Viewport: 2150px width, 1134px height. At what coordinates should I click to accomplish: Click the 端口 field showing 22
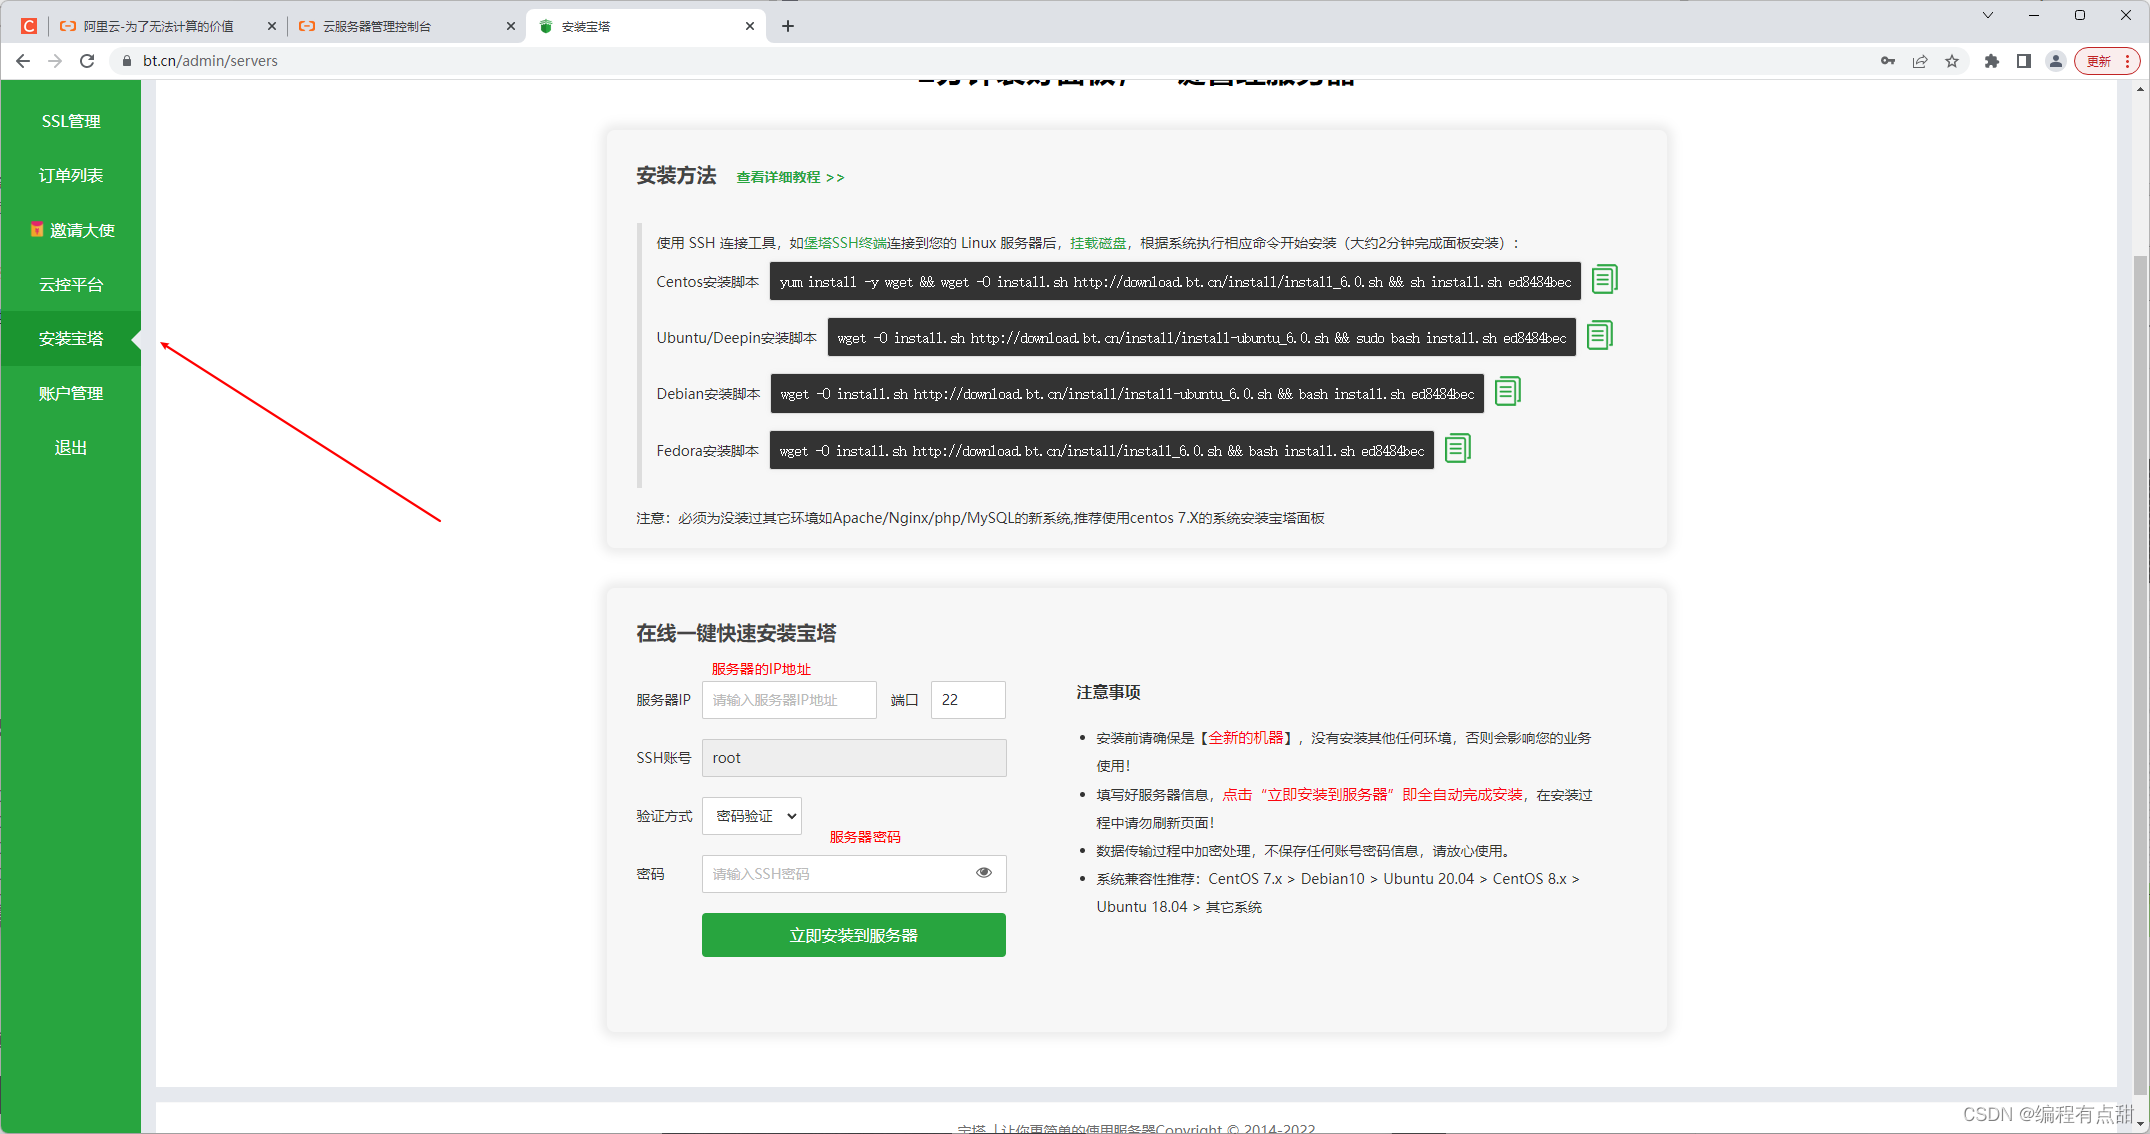pos(968,700)
